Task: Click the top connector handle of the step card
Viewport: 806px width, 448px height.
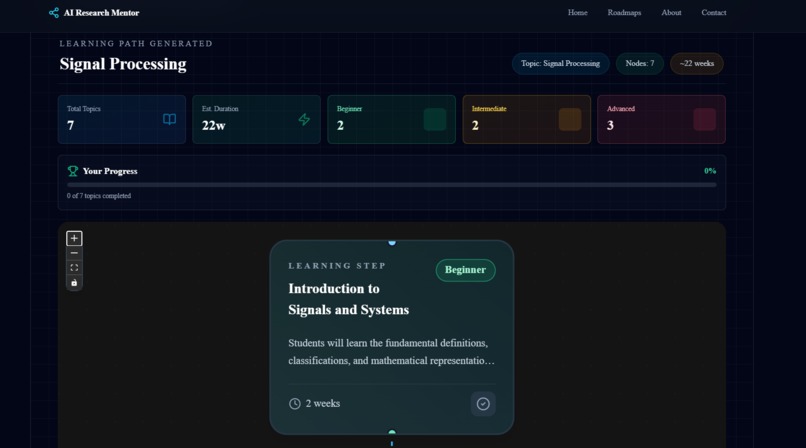Action: (x=392, y=241)
